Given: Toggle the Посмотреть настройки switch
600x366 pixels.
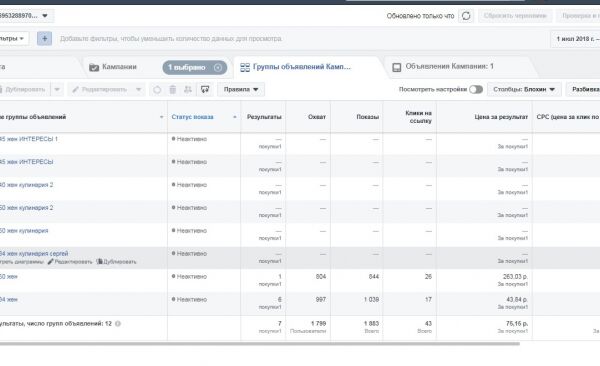Looking at the screenshot, I should click(x=476, y=89).
